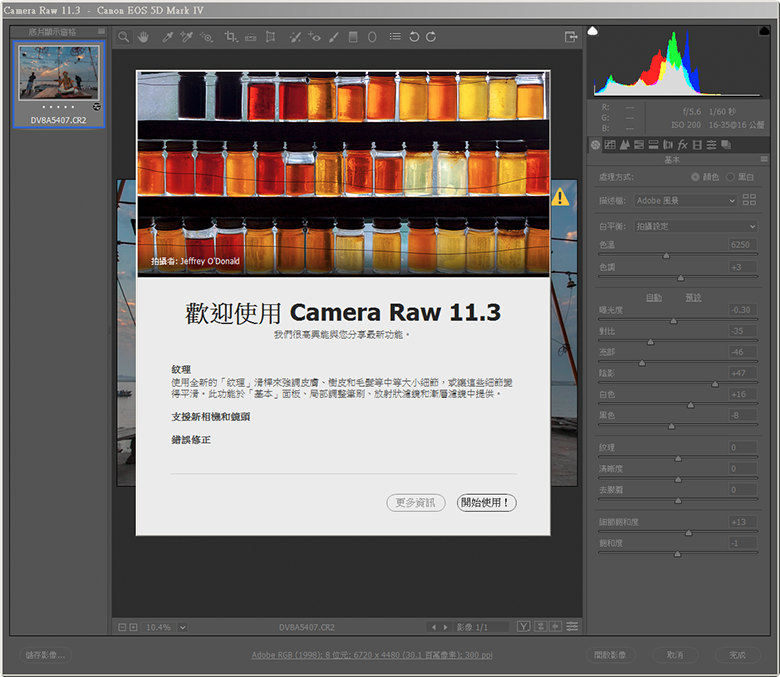
Task: Click the zoom out minus button
Action: (x=122, y=627)
